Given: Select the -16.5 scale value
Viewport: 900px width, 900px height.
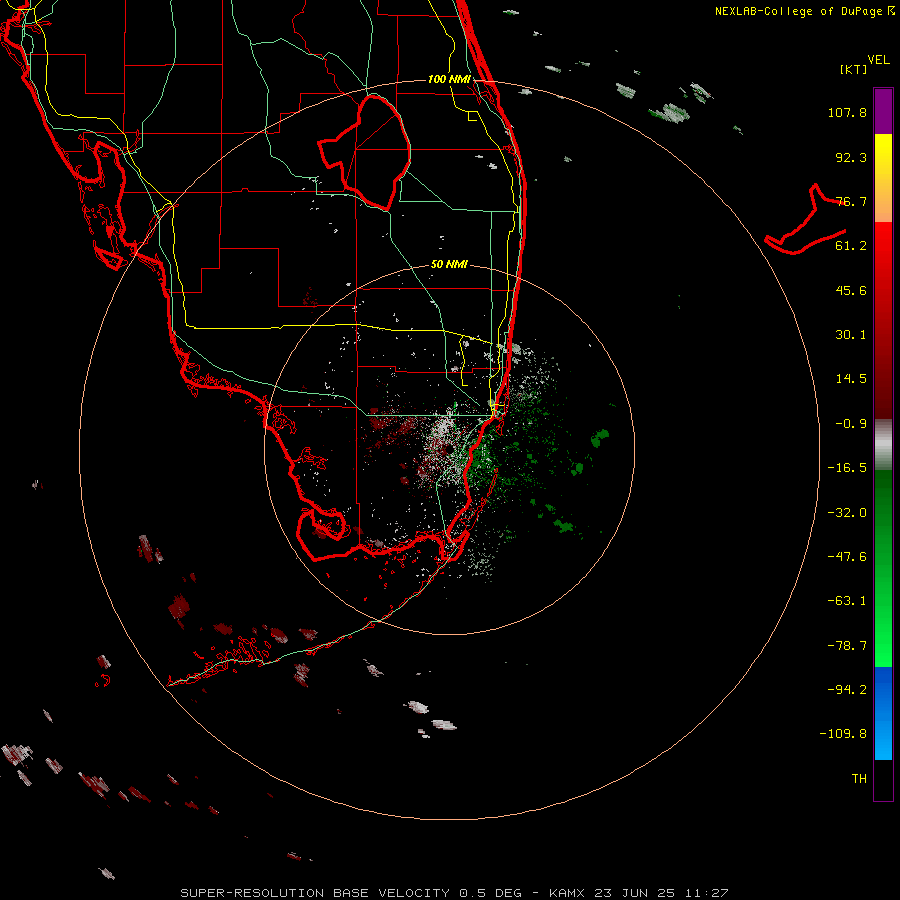Looking at the screenshot, I should [x=847, y=468].
